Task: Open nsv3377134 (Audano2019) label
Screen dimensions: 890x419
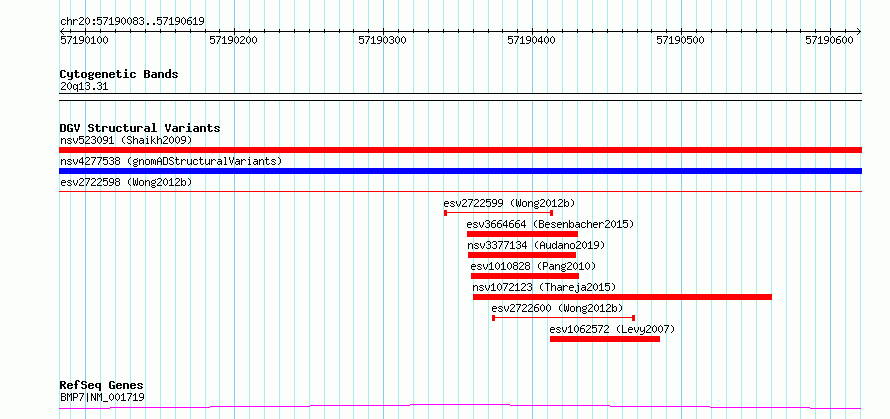Action: point(536,245)
